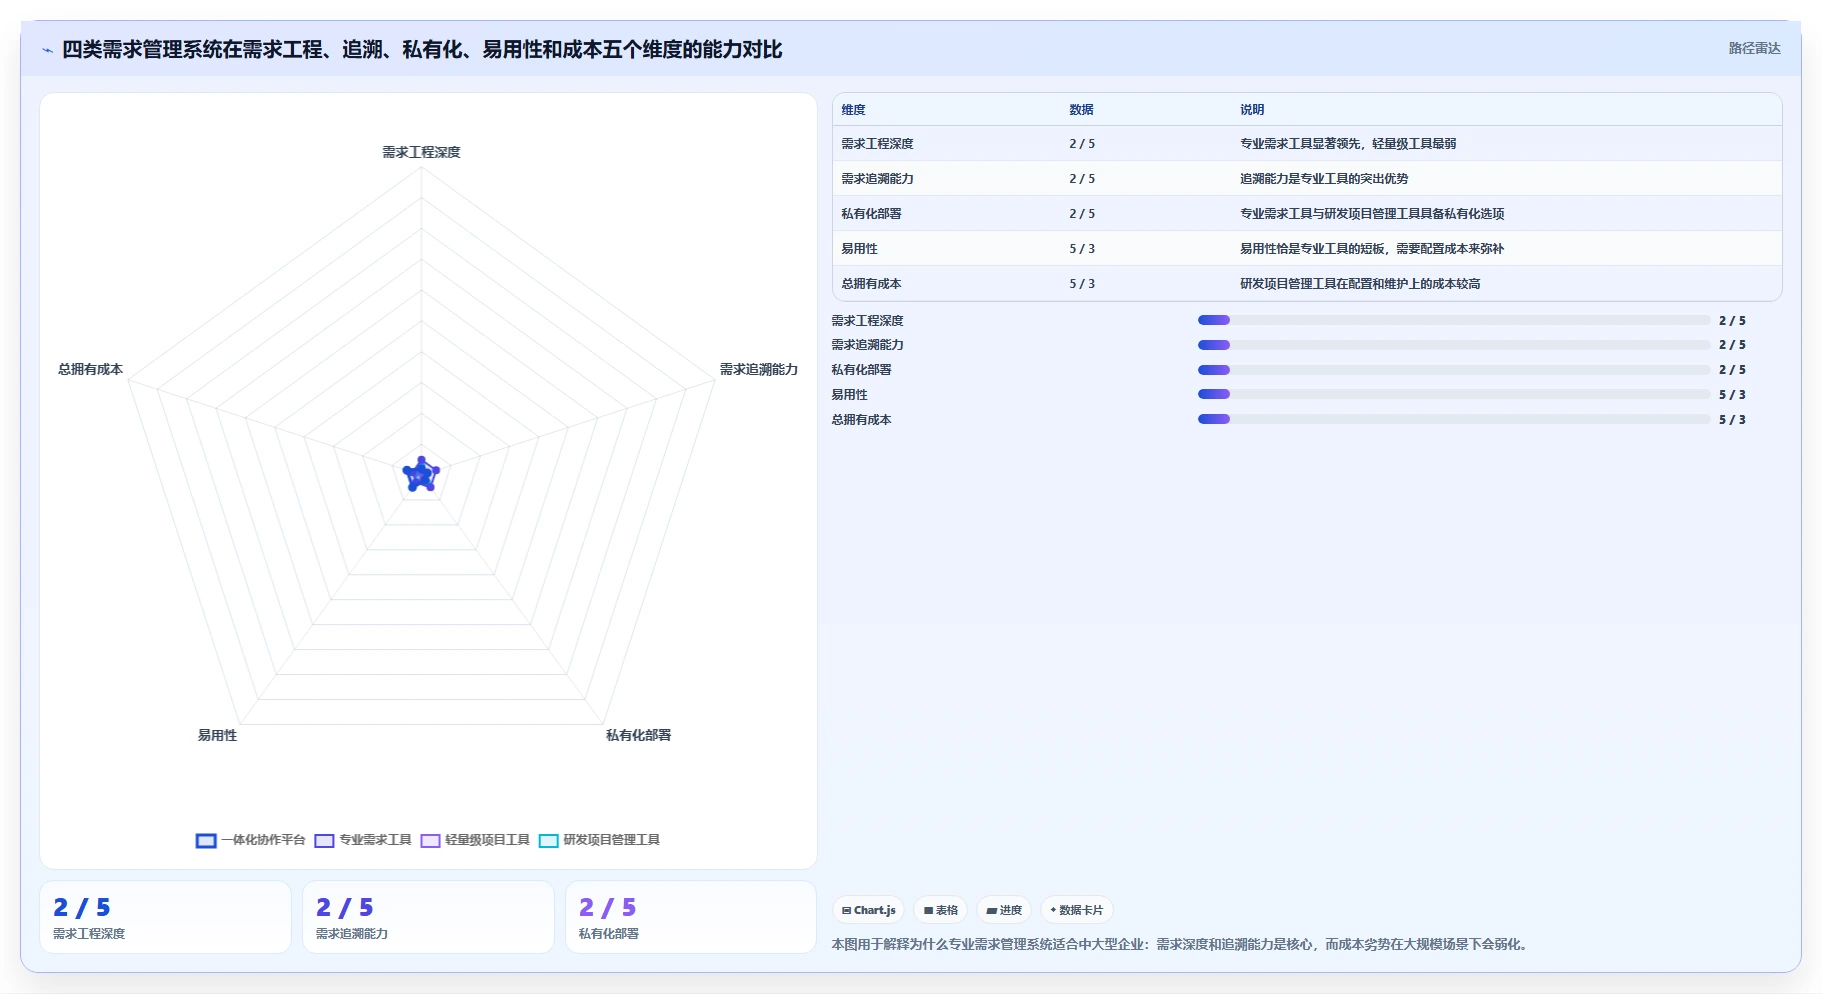Click the description 追溯能力是专业工具的突出优势
The height and width of the screenshot is (994, 1822).
(1324, 179)
